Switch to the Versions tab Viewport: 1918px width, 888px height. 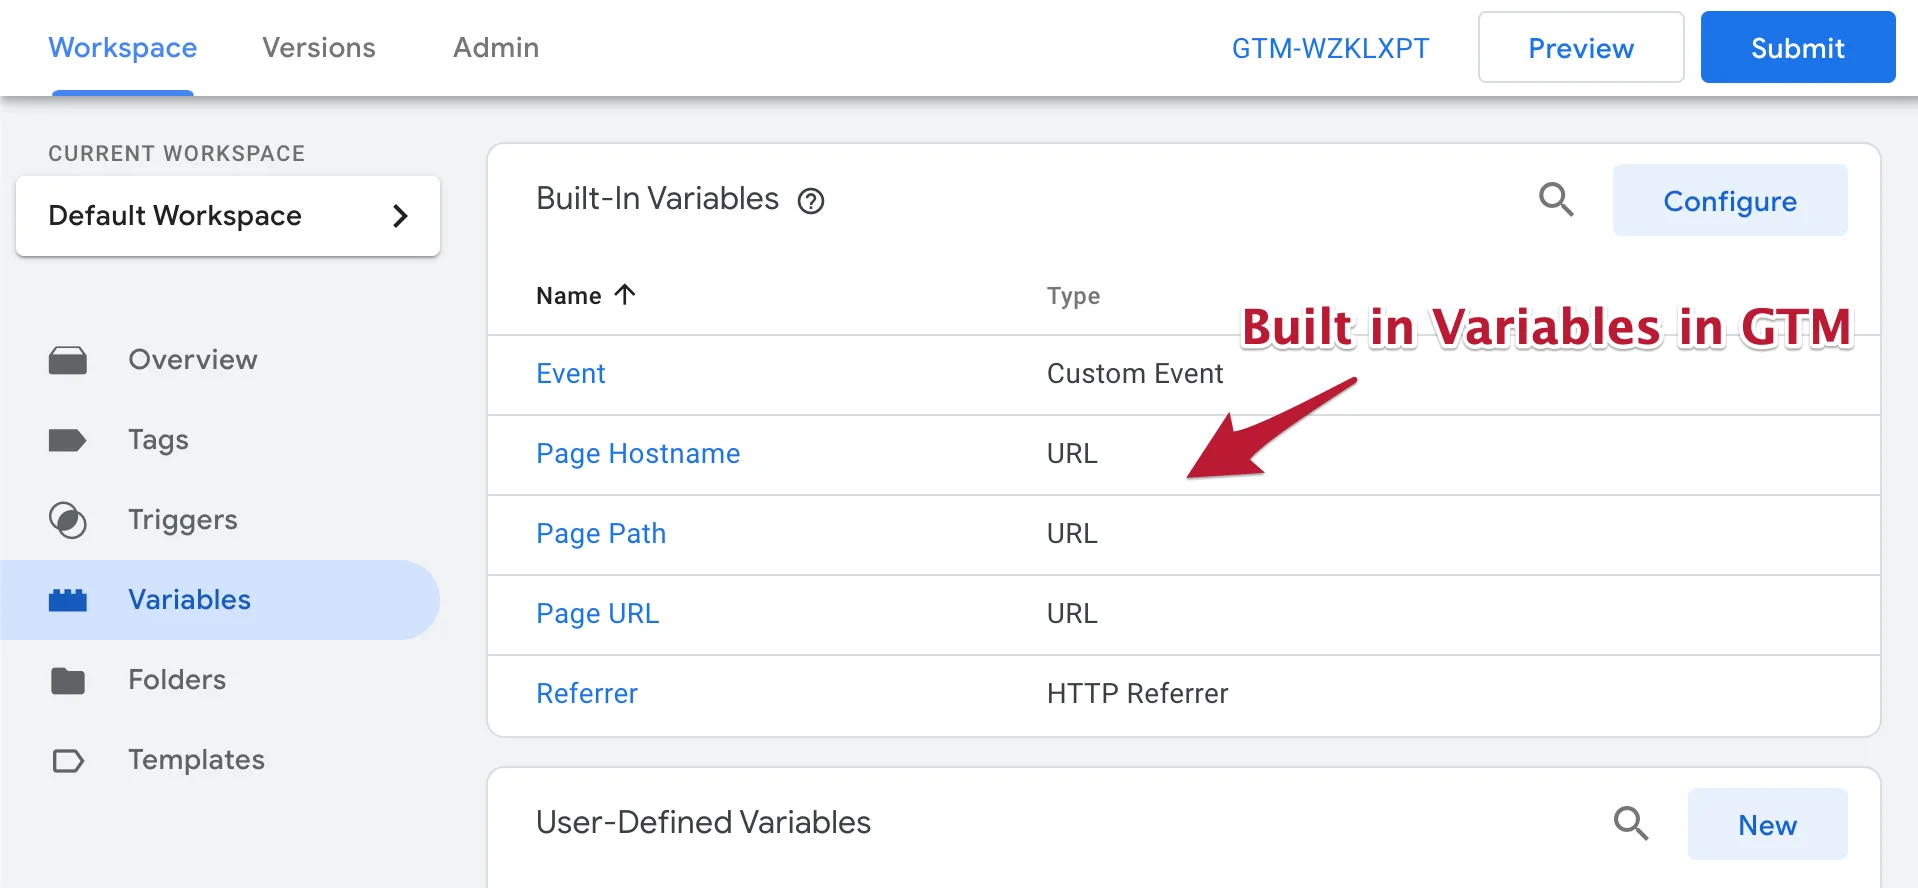pos(319,48)
